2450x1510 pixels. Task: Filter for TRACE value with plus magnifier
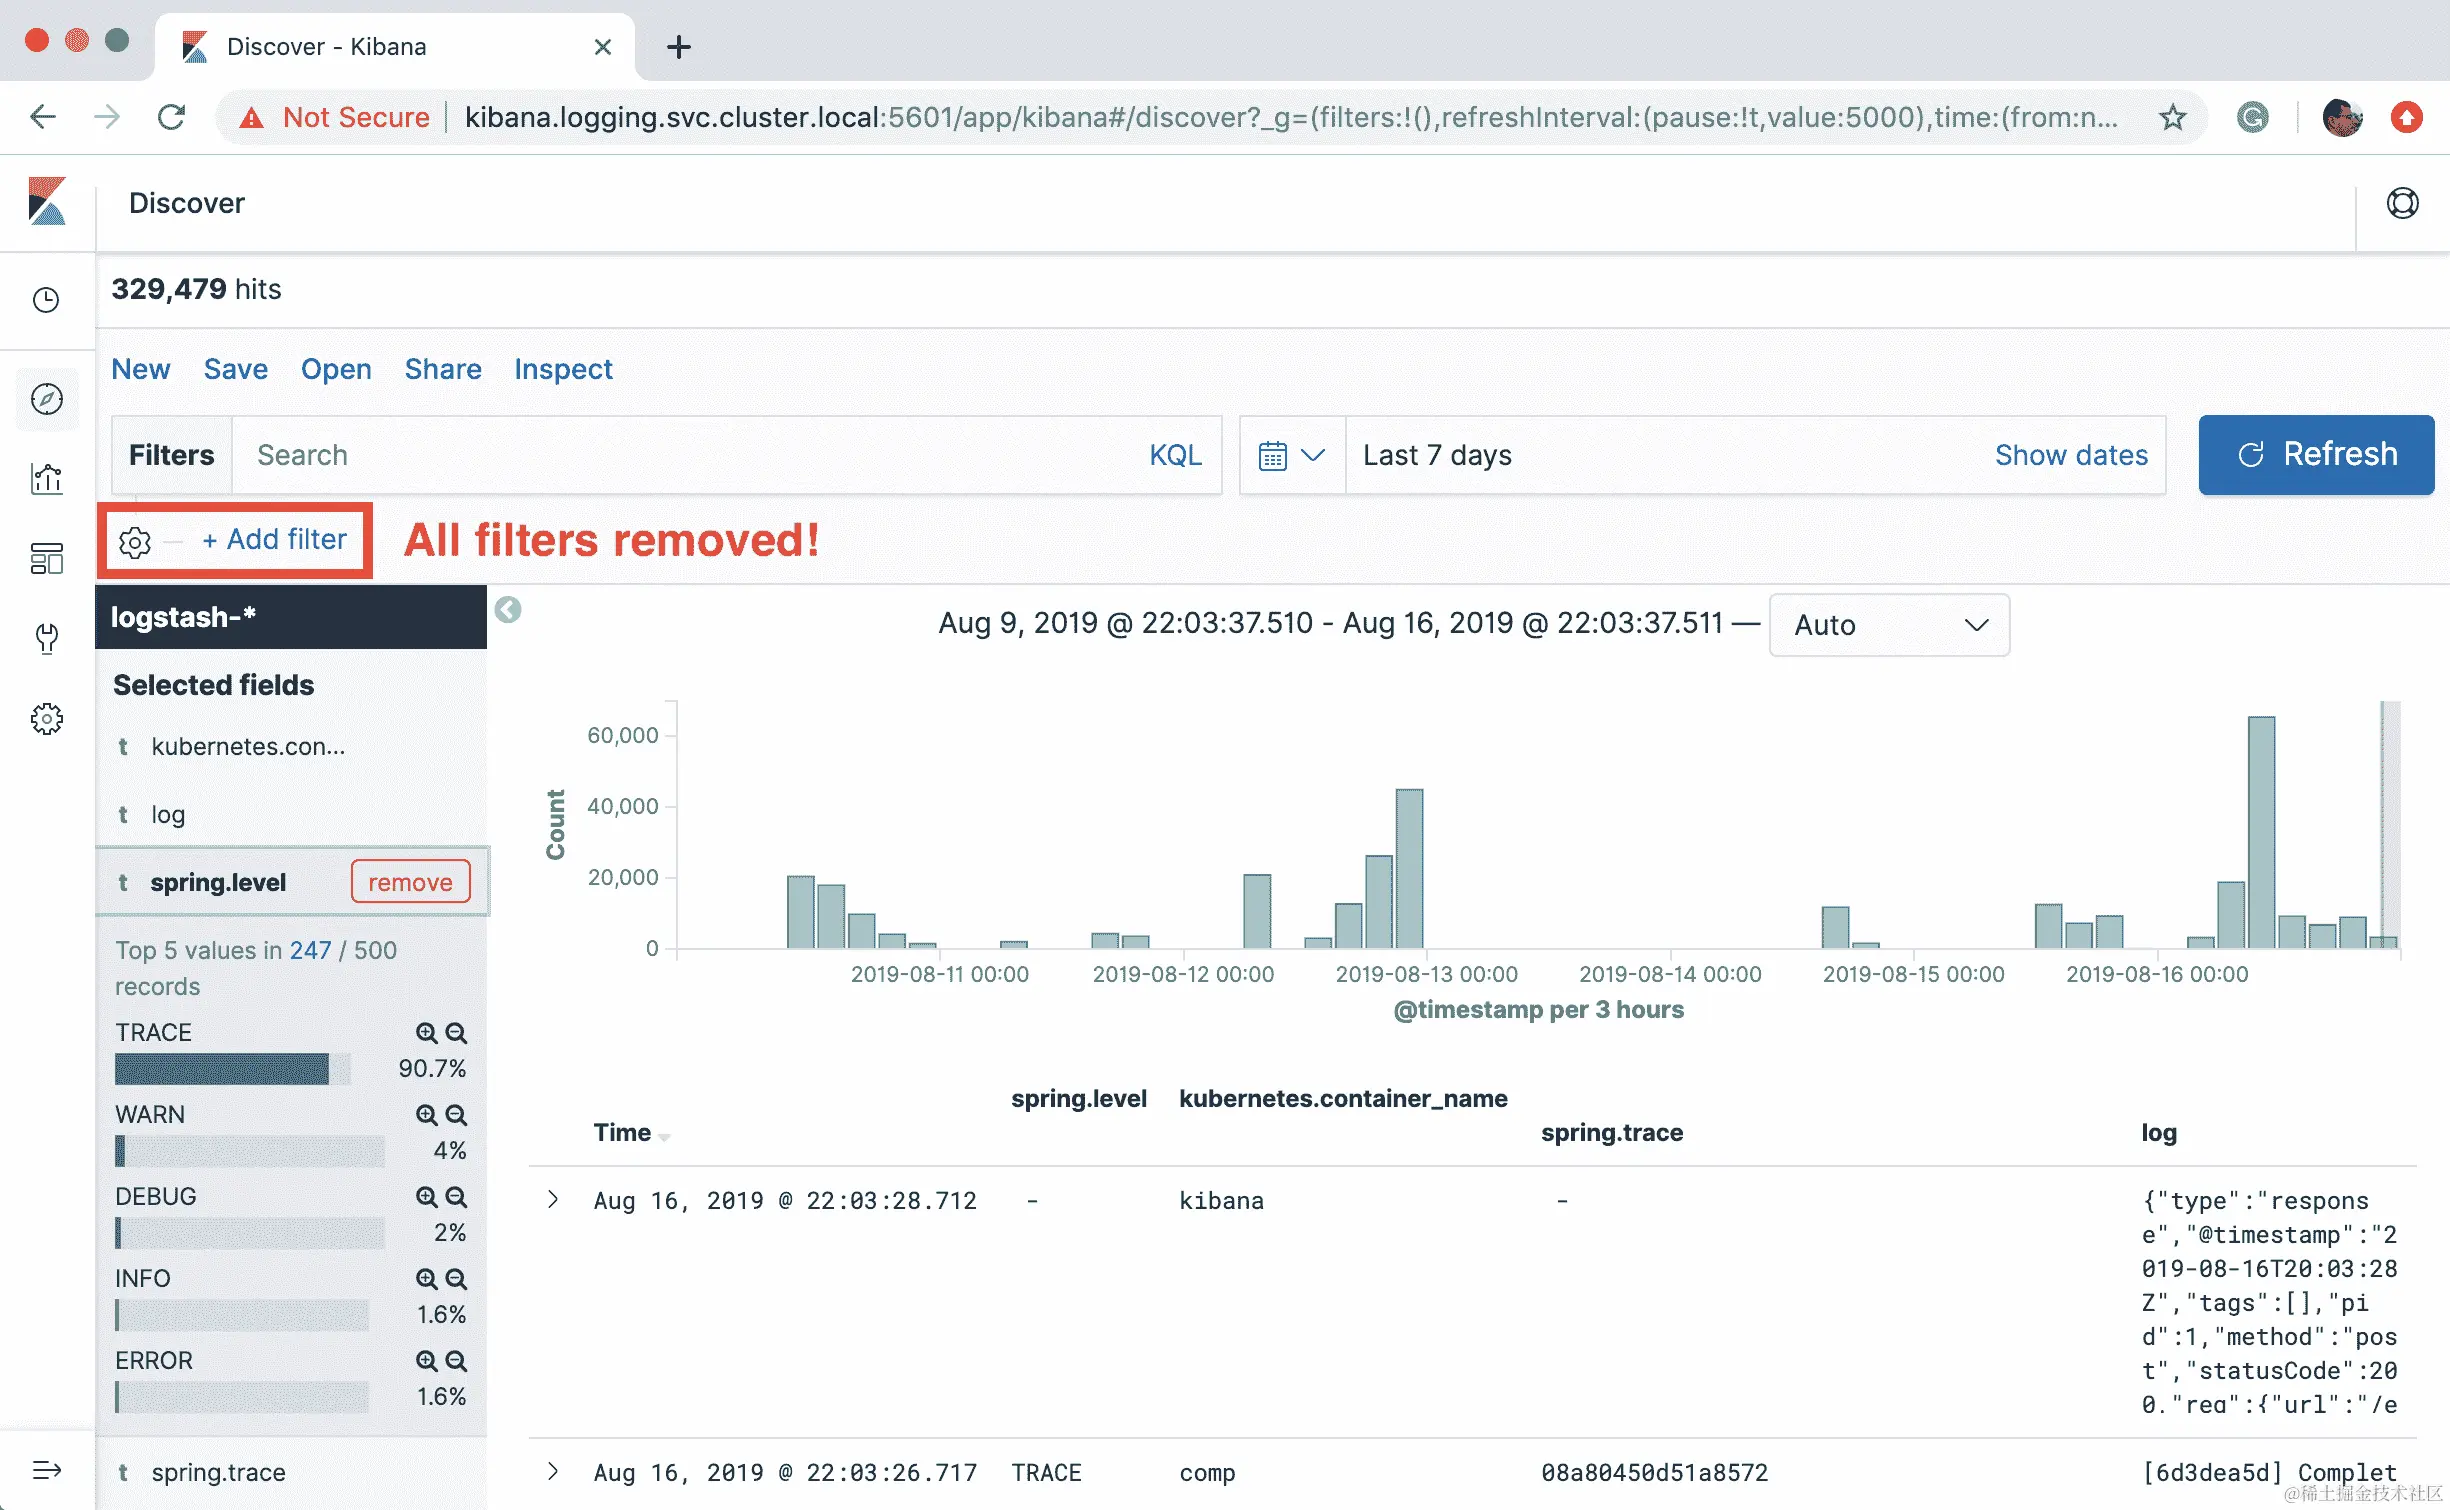(x=426, y=1033)
